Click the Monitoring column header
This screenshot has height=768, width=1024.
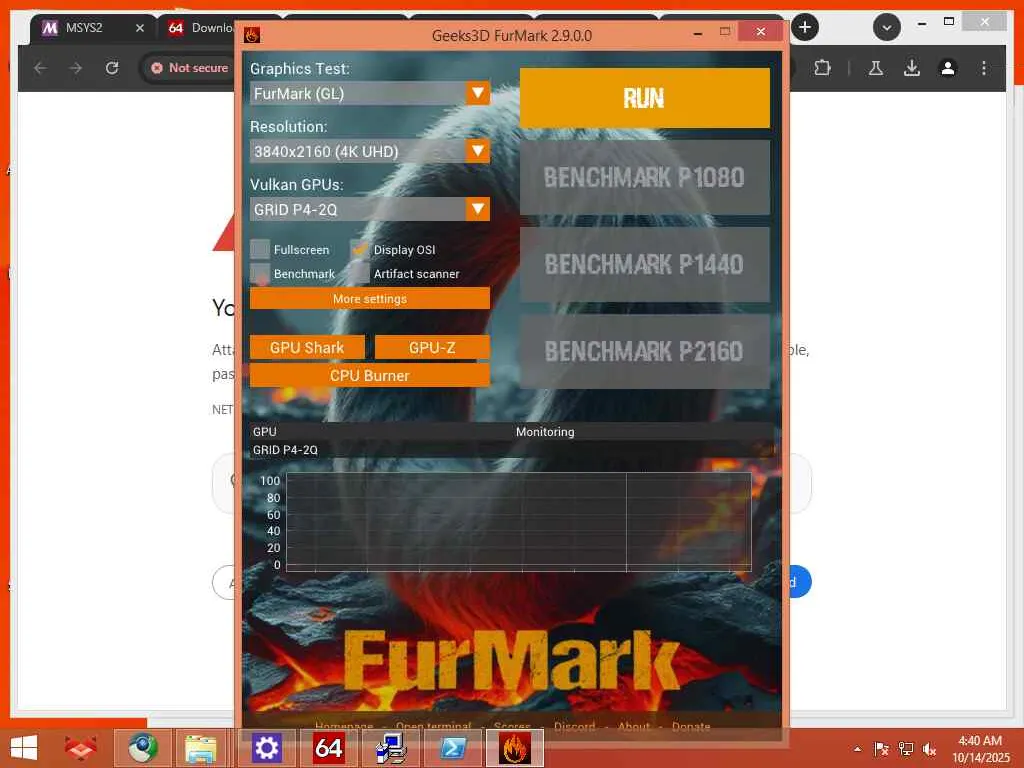click(x=545, y=432)
